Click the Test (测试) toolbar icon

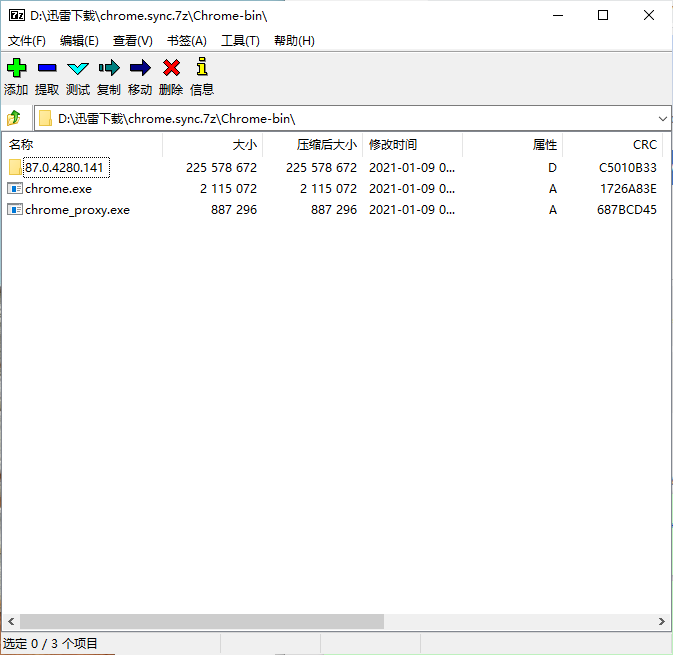[x=78, y=68]
